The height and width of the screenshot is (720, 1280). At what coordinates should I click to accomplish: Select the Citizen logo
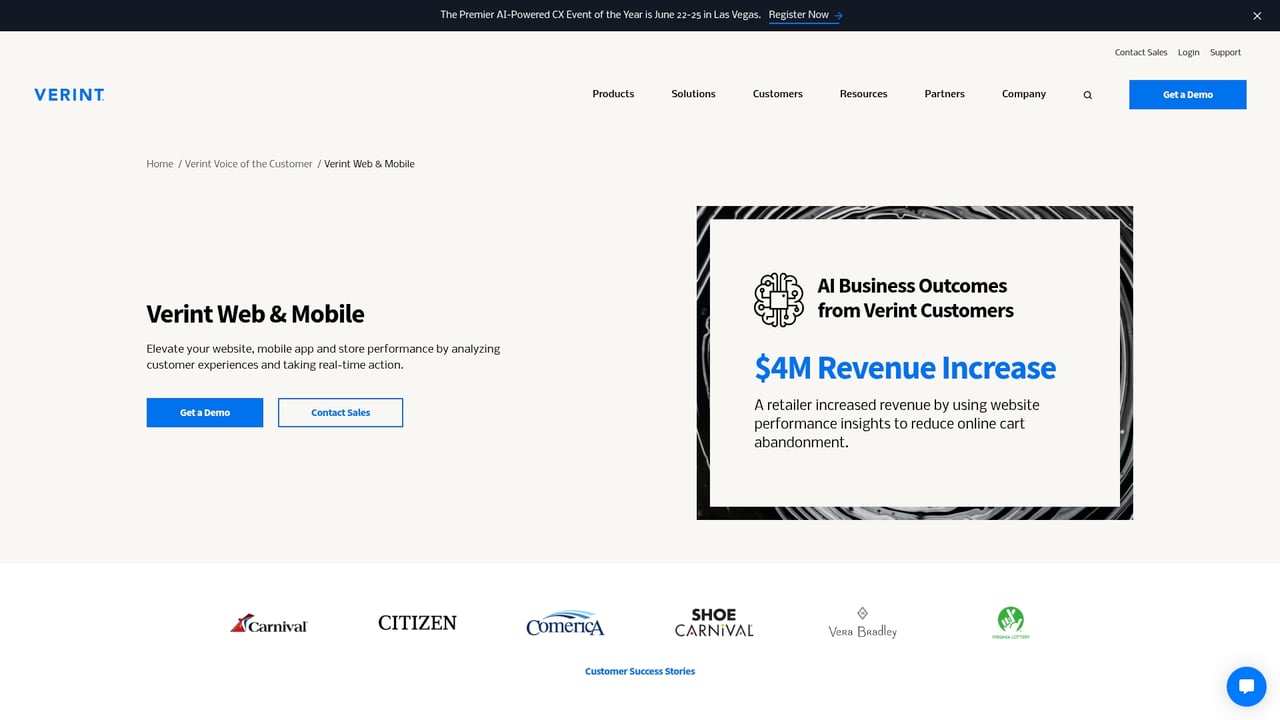click(417, 622)
